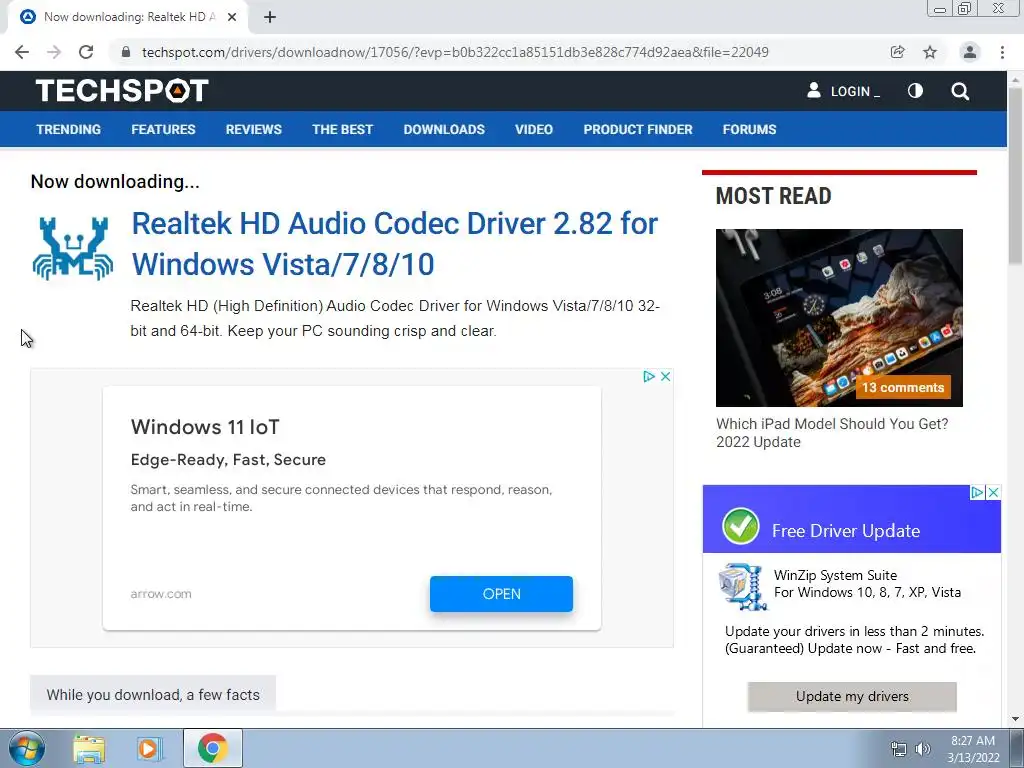1024x768 pixels.
Task: Open a new tab with plus button
Action: [x=270, y=17]
